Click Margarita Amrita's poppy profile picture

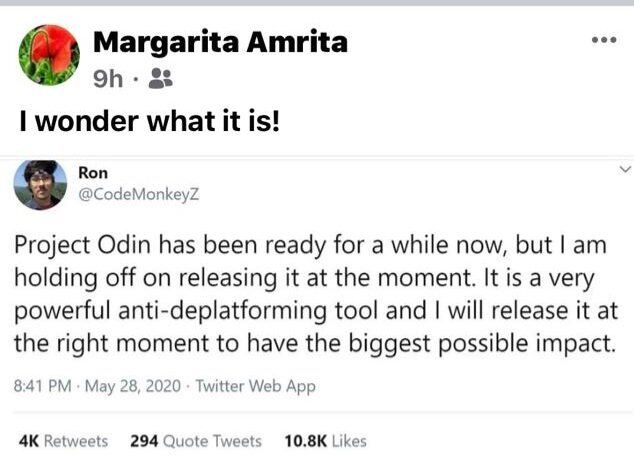coord(49,55)
